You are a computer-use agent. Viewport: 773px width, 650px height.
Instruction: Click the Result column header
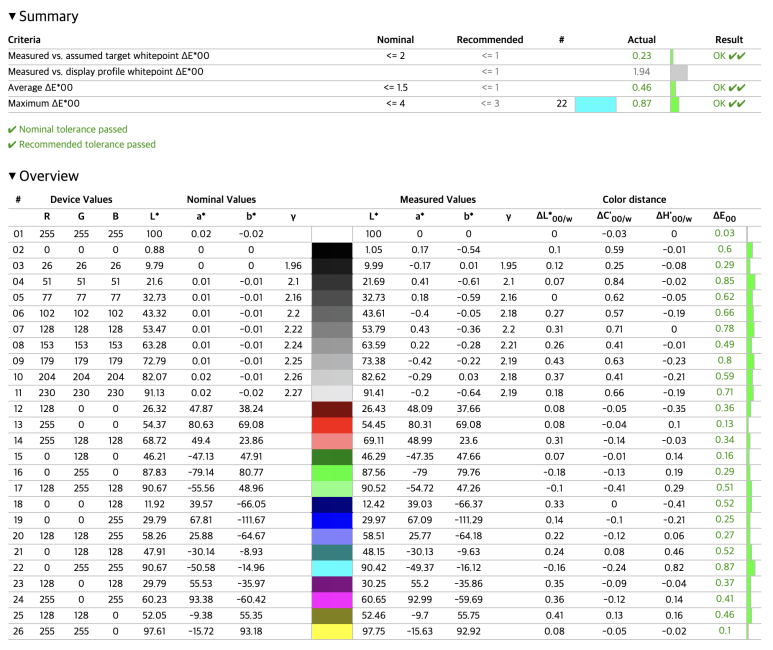point(729,40)
